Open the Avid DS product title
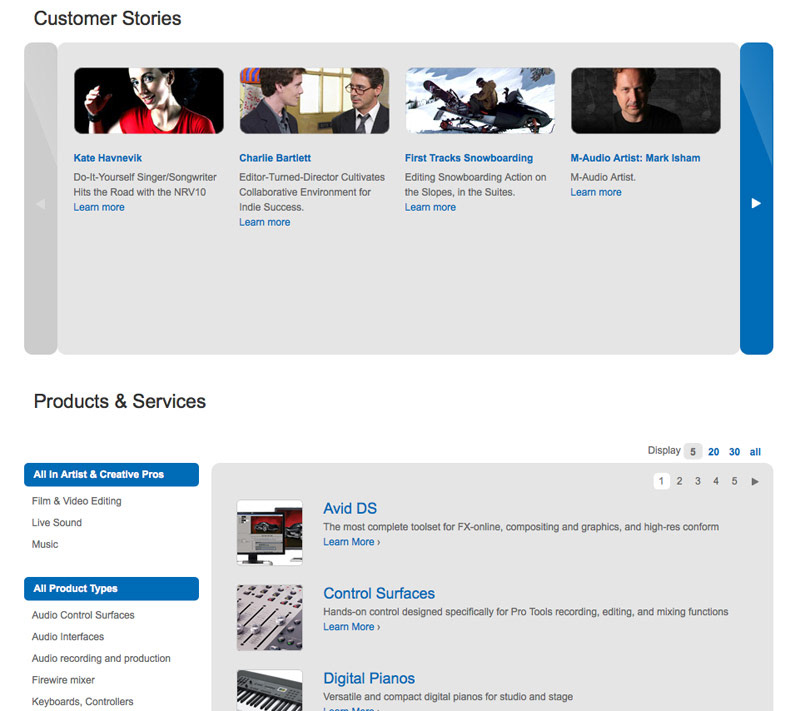Image resolution: width=800 pixels, height=711 pixels. click(x=350, y=509)
